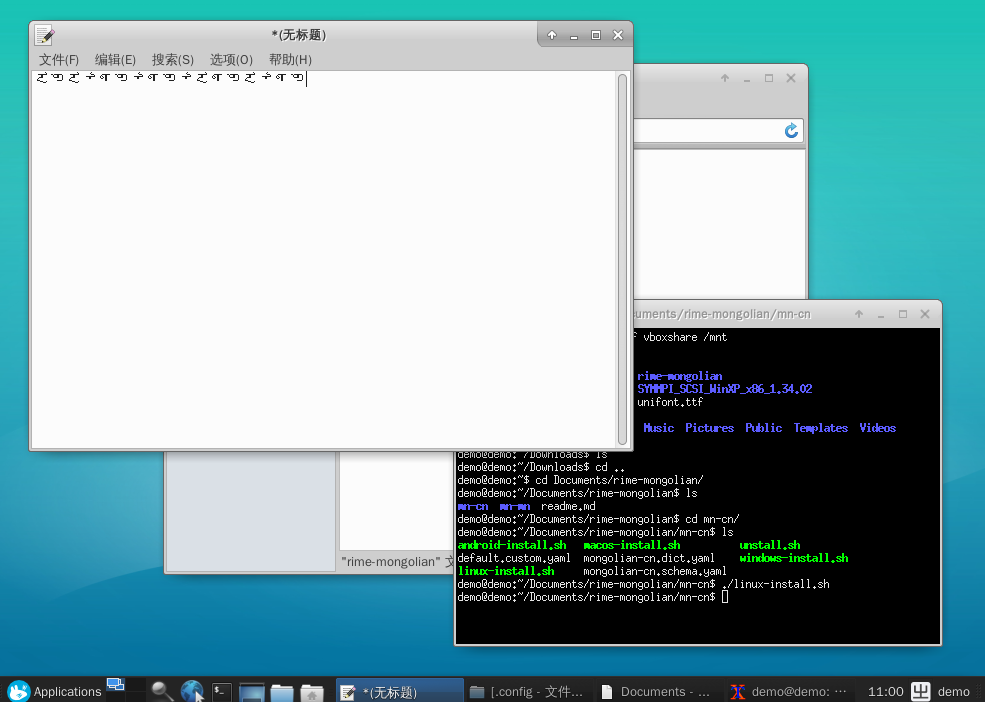The image size is (985, 702).
Task: Switch to the *(无标题) taskbar window
Action: point(400,691)
